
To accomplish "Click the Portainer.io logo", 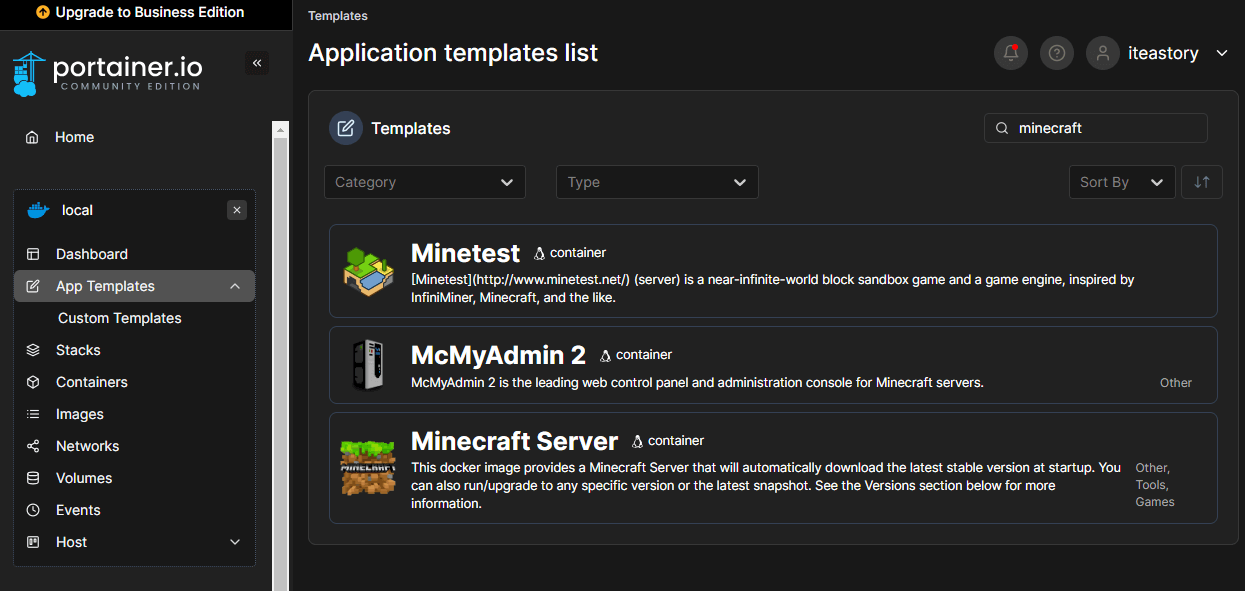I will click(x=107, y=72).
